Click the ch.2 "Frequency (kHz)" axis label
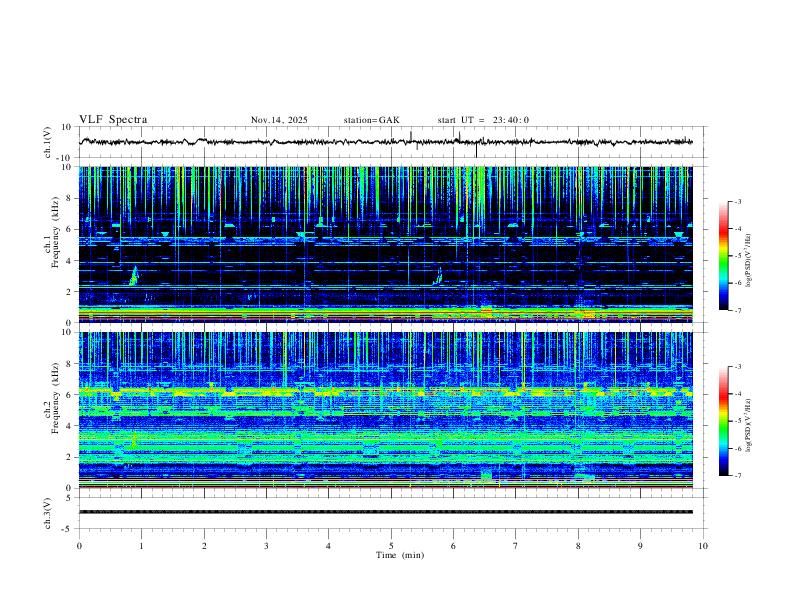Image resolution: width=792 pixels, height=612 pixels. [x=56, y=397]
